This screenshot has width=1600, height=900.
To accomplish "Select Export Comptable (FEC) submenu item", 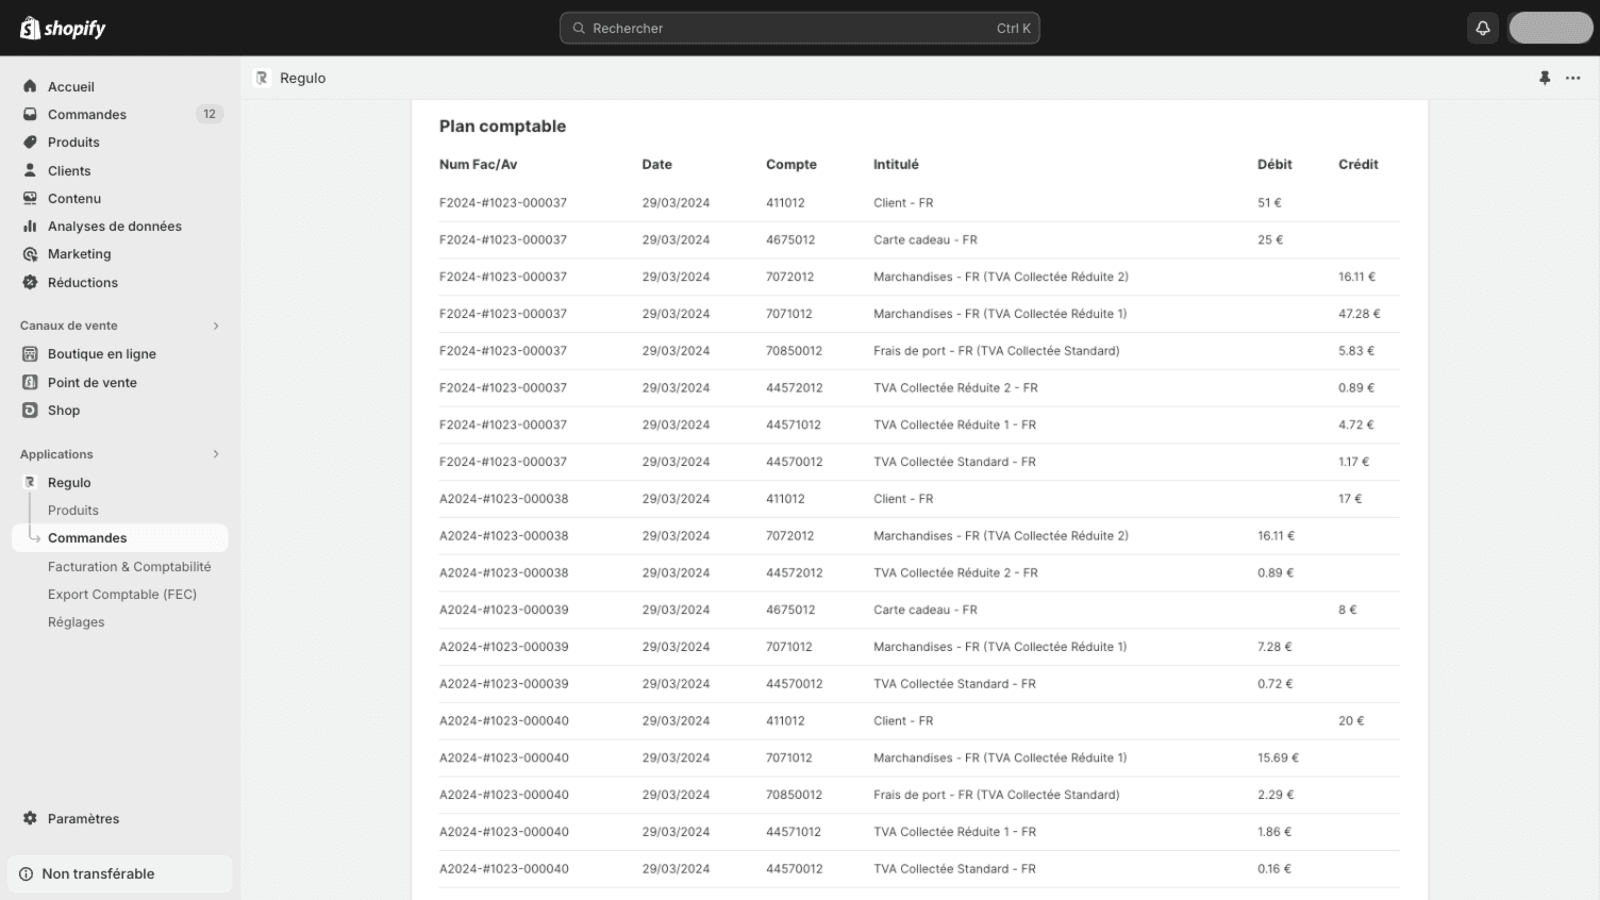I will pos(122,594).
